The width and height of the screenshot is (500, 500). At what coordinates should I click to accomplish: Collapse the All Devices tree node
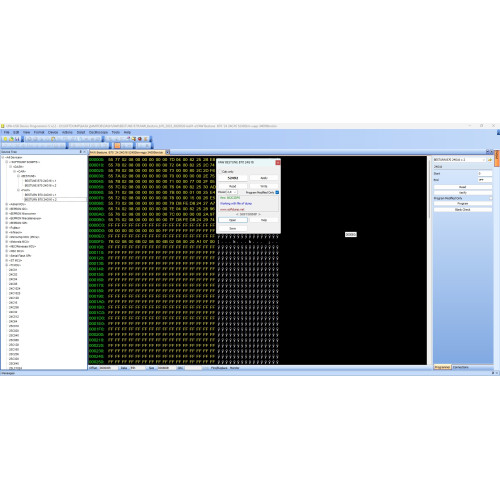pyautogui.click(x=3, y=157)
